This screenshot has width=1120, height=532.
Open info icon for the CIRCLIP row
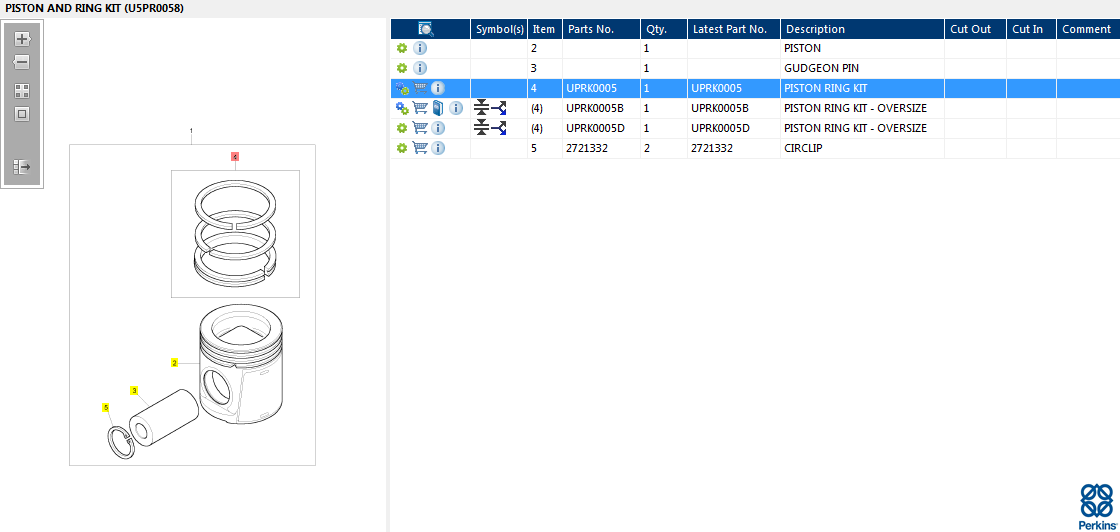pos(438,149)
